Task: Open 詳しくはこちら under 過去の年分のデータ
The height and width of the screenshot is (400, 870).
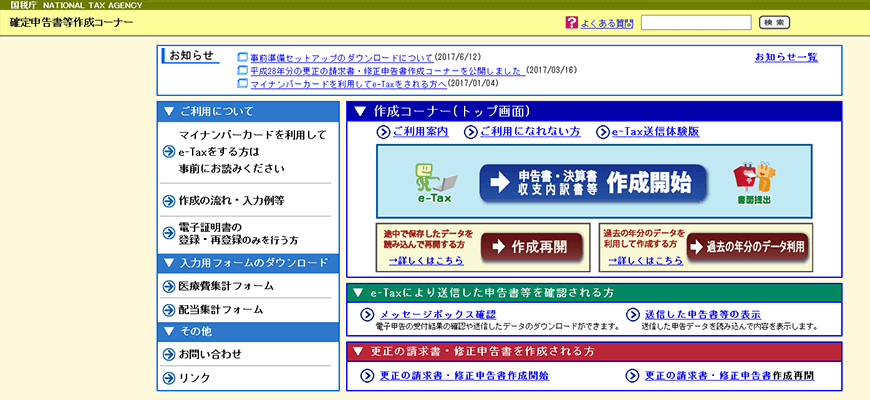Action: (x=646, y=261)
